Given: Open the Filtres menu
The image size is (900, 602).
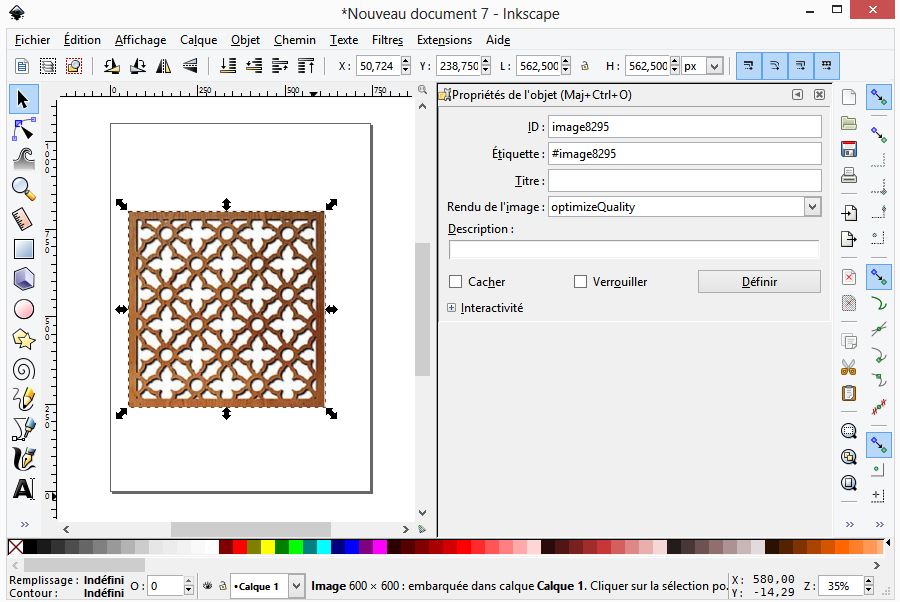Looking at the screenshot, I should 387,40.
